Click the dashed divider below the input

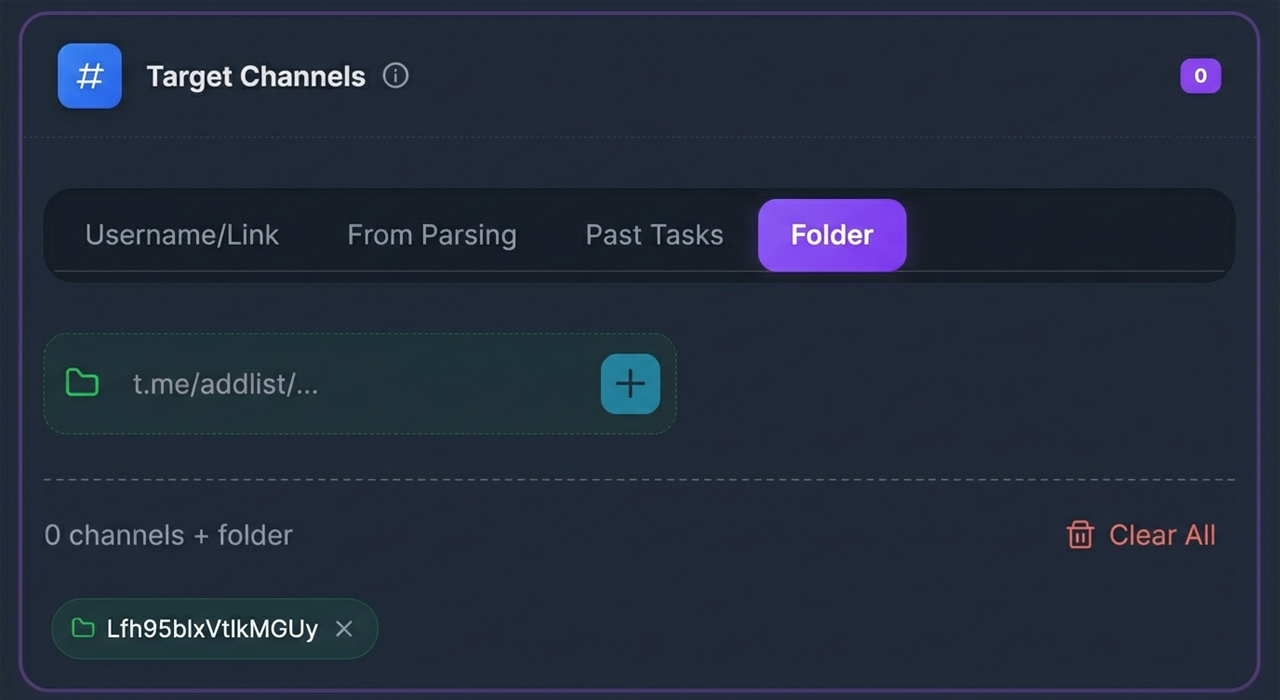pos(640,480)
